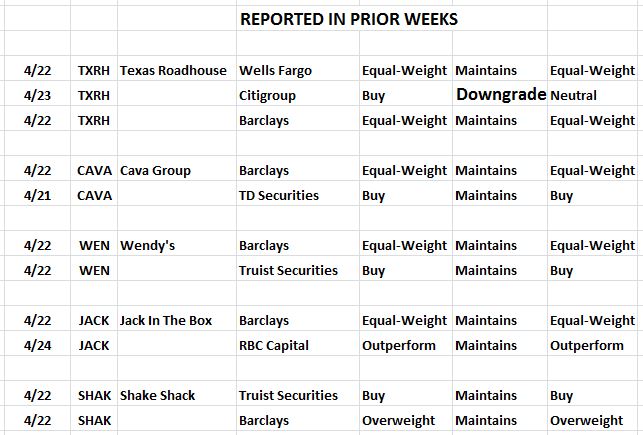Select Truist Securities in the WEN row
The width and height of the screenshot is (643, 435).
click(x=288, y=271)
